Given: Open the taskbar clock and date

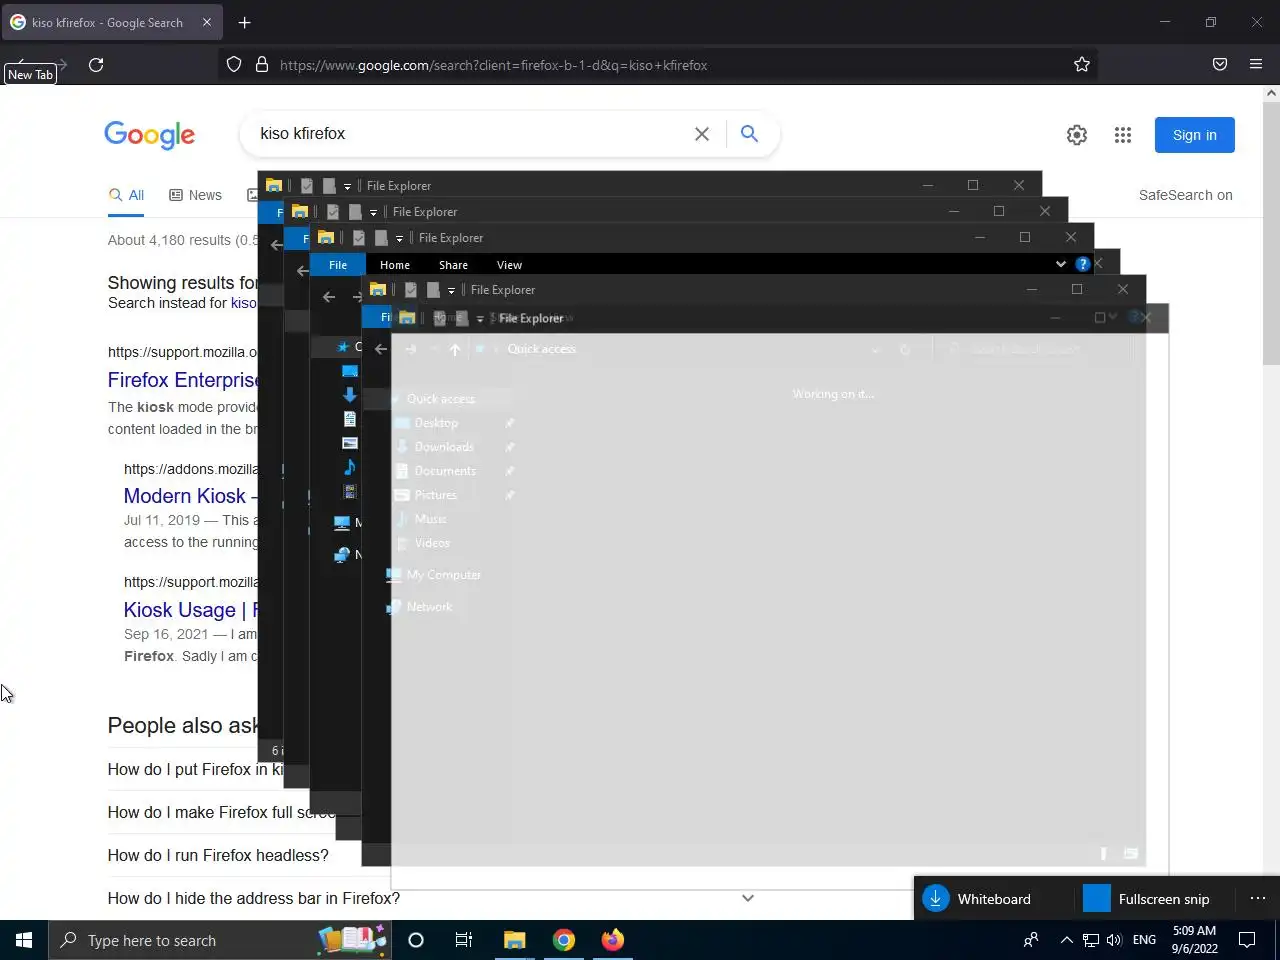Looking at the screenshot, I should (x=1194, y=940).
